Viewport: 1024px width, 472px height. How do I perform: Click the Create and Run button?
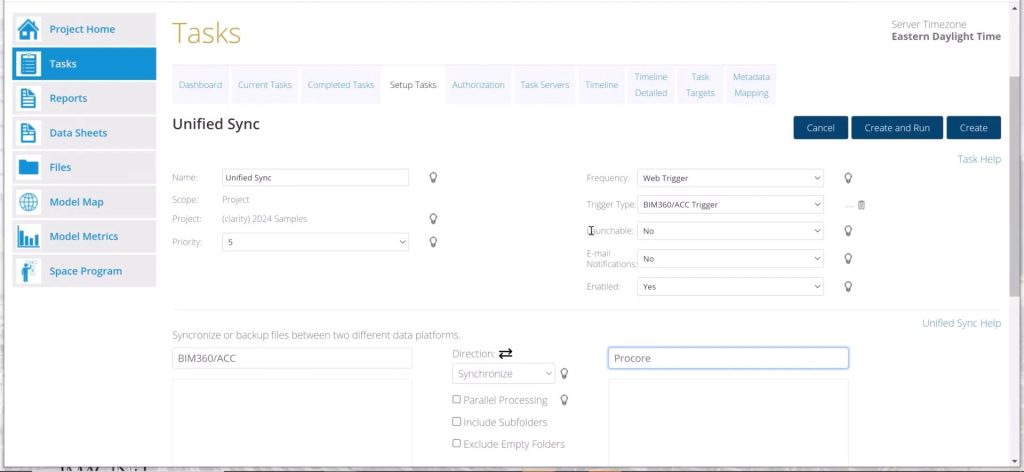[897, 128]
